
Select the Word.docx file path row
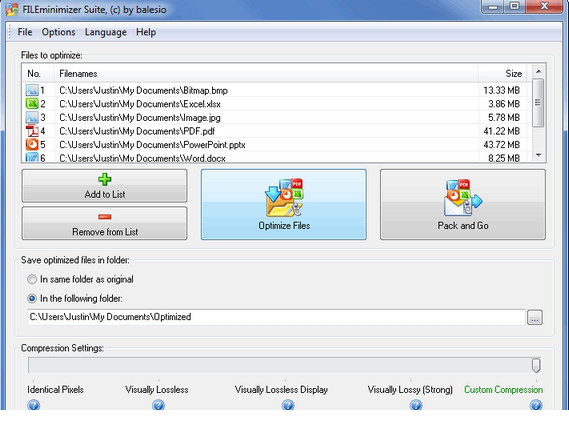142,158
